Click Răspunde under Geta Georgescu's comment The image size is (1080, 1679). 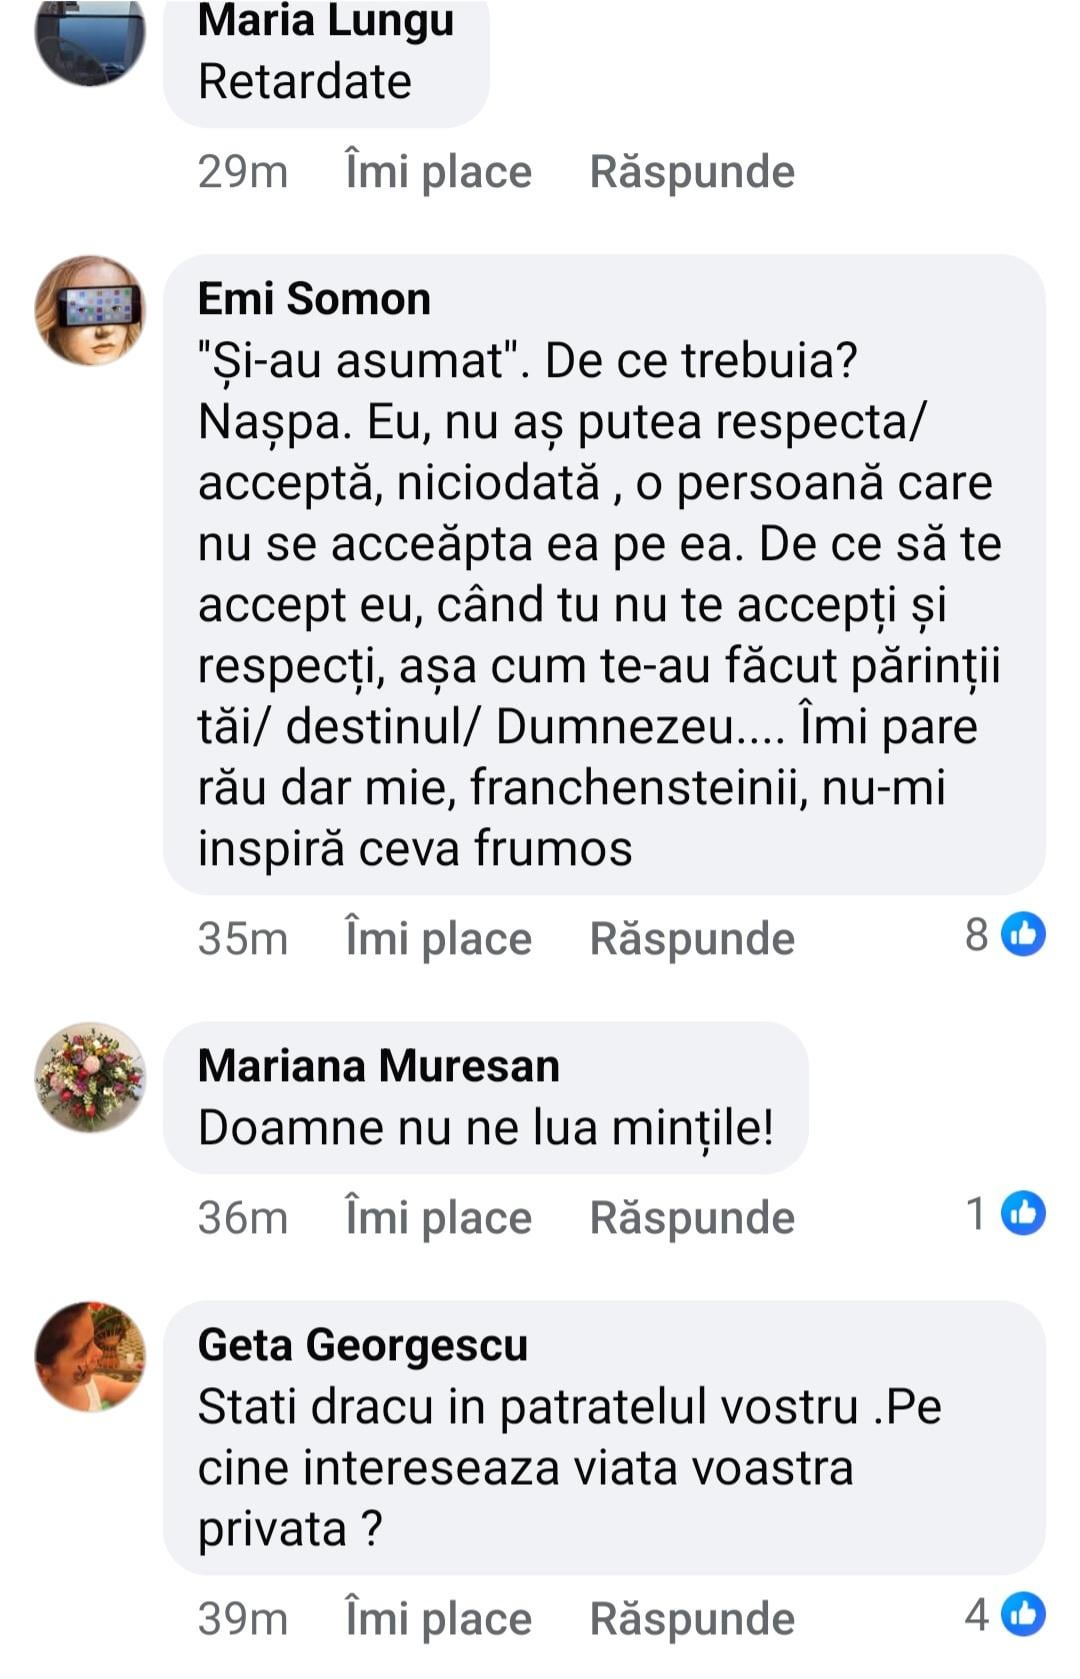coord(692,1618)
